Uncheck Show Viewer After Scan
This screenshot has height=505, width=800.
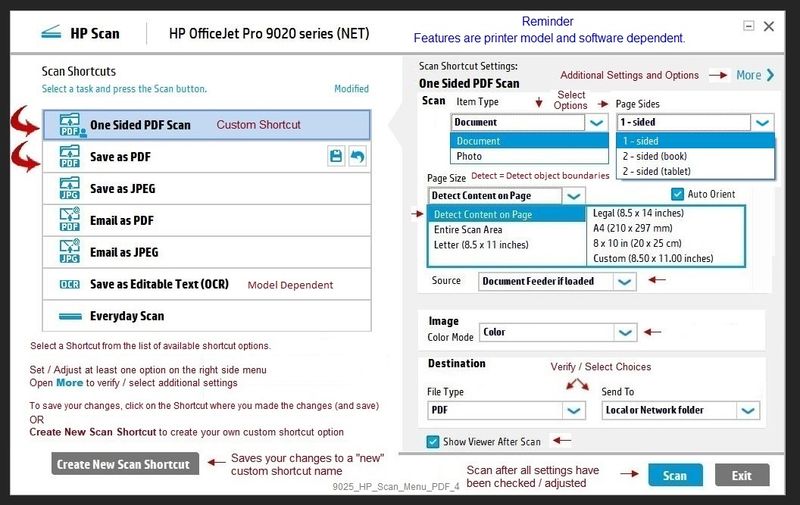tap(433, 442)
